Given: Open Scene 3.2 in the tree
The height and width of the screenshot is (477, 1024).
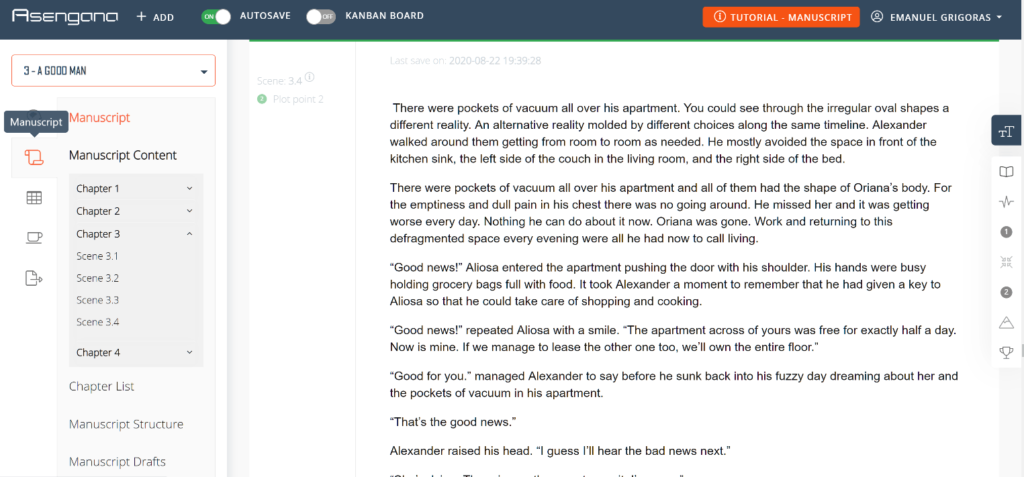Looking at the screenshot, I should [x=98, y=278].
